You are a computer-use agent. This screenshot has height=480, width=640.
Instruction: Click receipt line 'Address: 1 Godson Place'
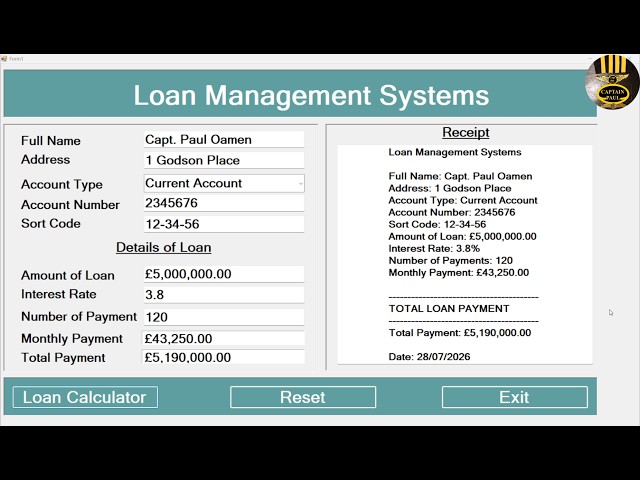(x=450, y=188)
